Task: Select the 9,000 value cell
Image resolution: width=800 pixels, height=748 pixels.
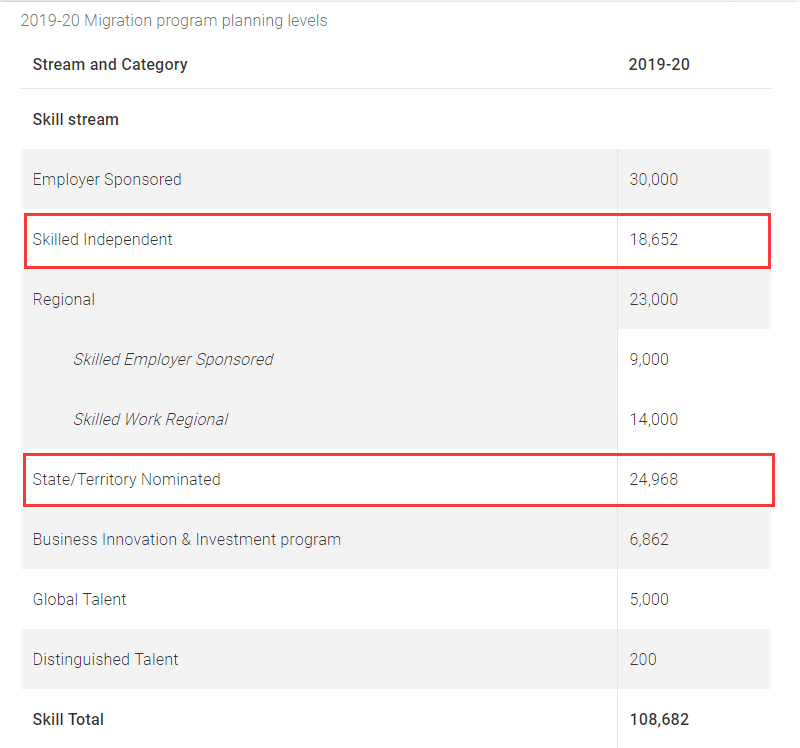Action: point(650,359)
